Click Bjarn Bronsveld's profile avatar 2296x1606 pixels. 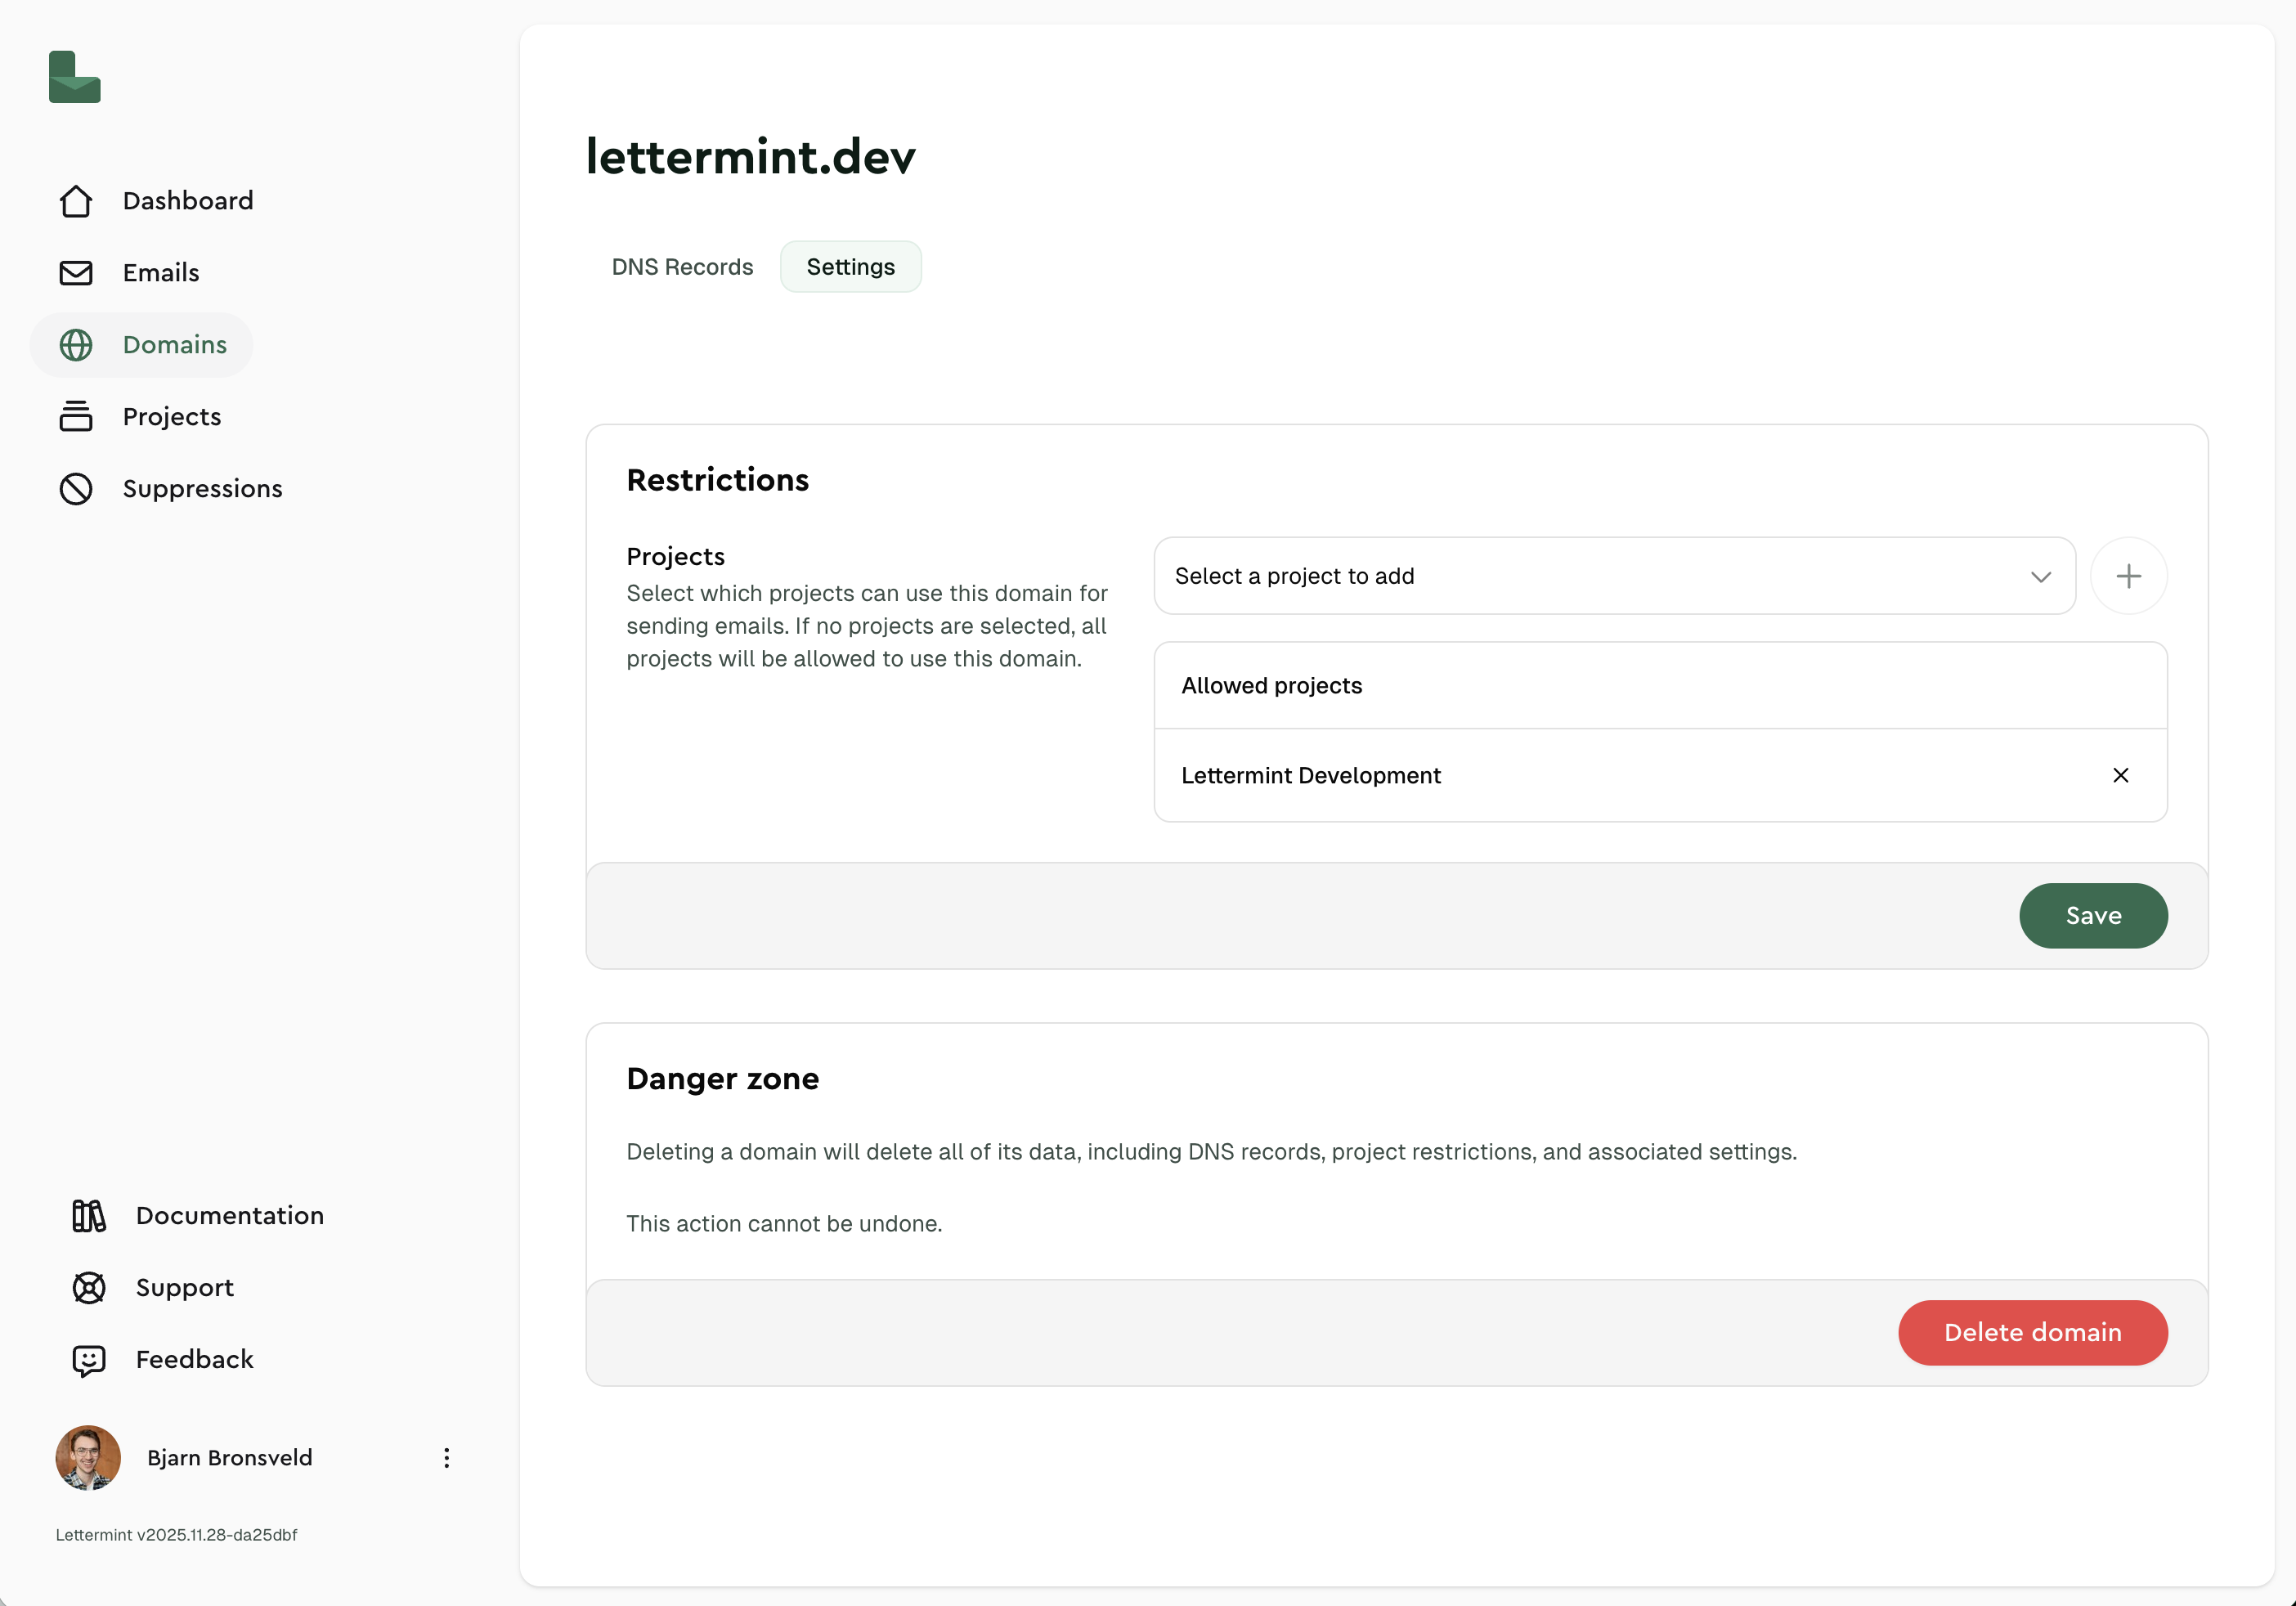(x=87, y=1458)
